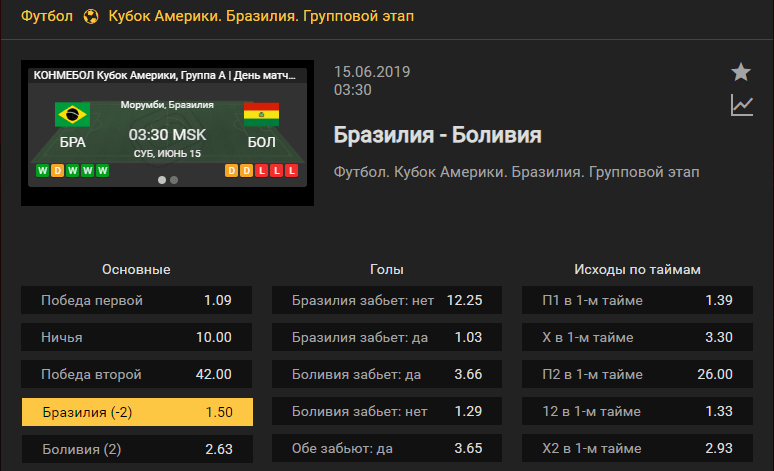
Task: Bet on Боливия (2) at 2.63
Action: [137, 449]
